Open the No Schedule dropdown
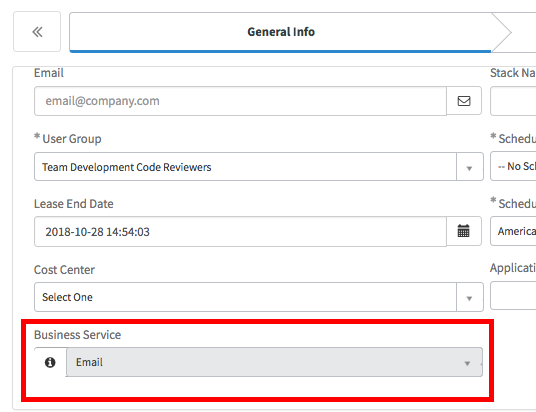The width and height of the screenshot is (536, 412). click(x=513, y=167)
